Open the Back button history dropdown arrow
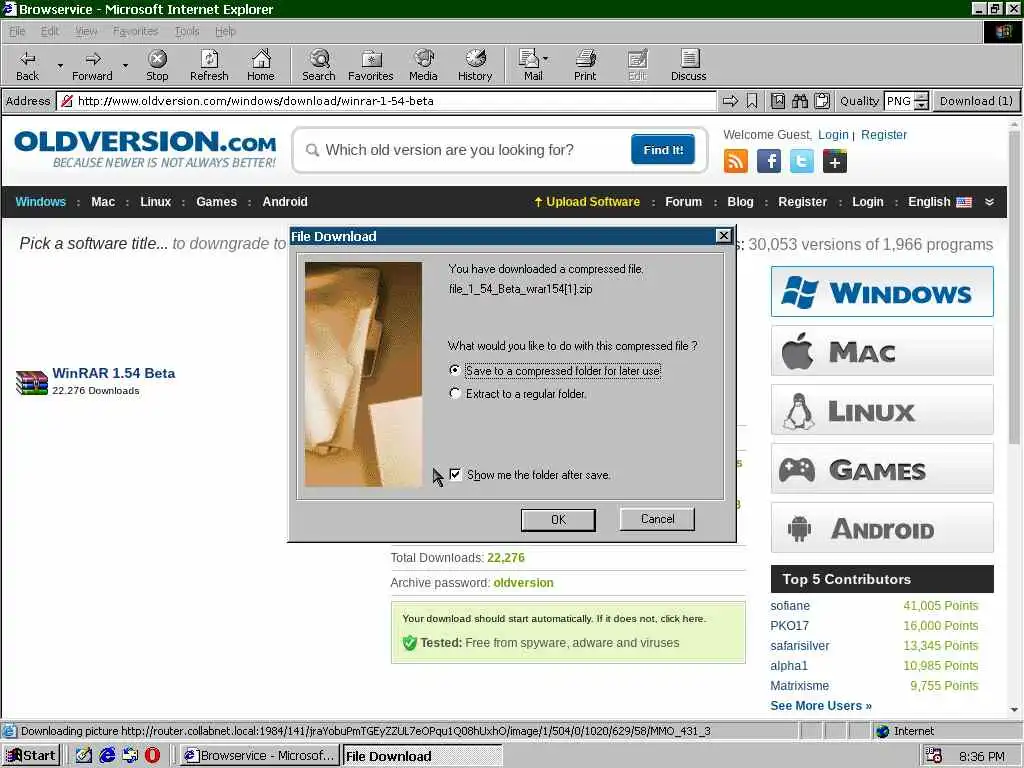Screen dimensions: 1024x768 (x=60, y=65)
